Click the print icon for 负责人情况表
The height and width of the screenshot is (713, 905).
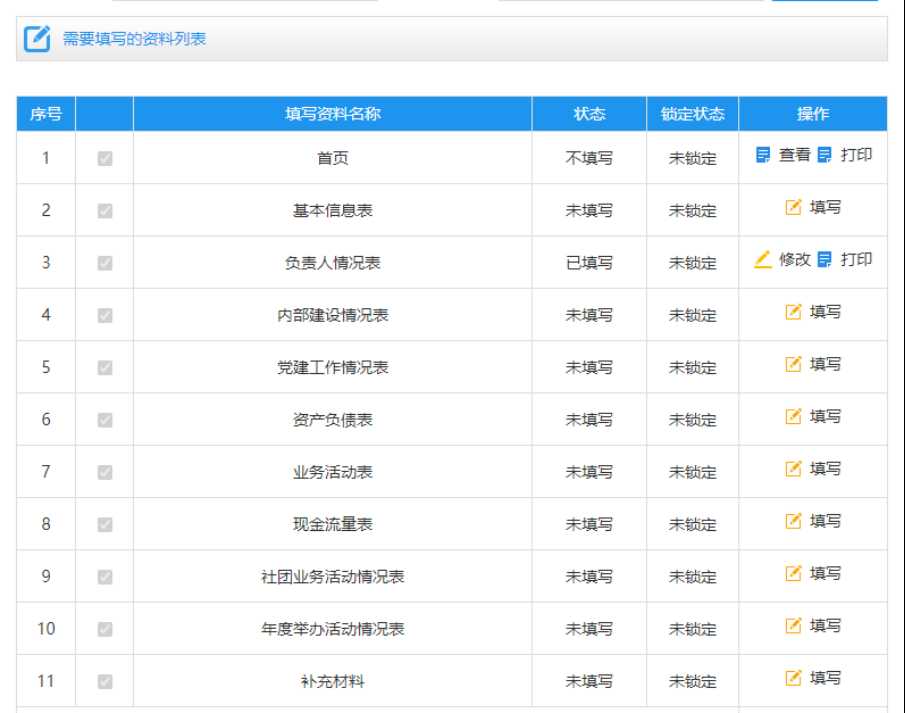point(825,260)
